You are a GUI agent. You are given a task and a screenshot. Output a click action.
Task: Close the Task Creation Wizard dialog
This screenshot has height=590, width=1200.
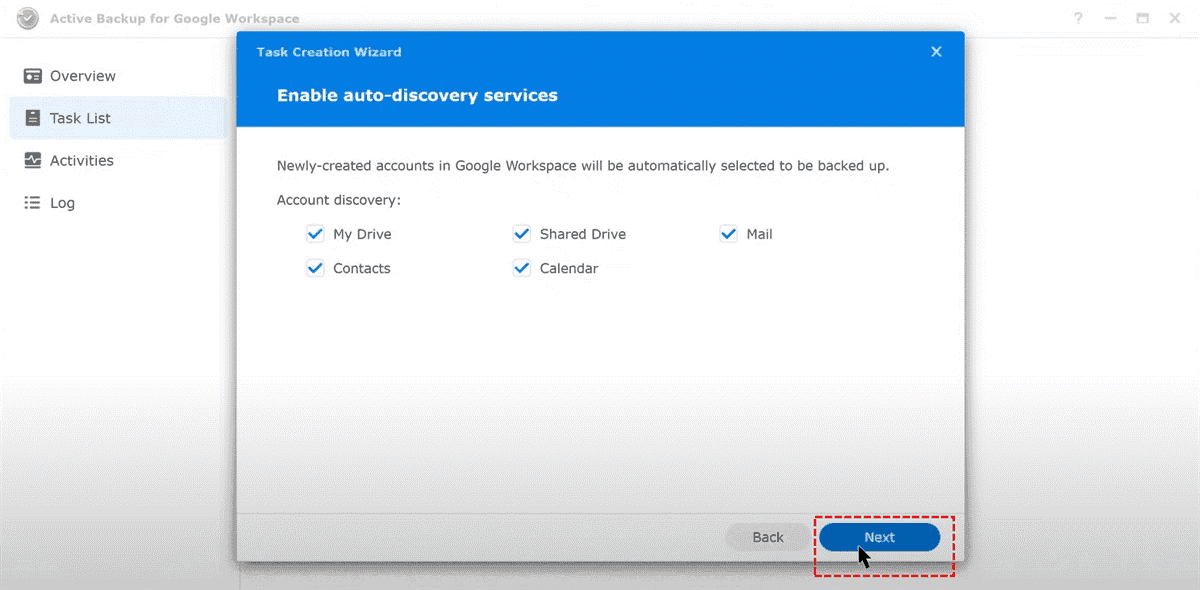click(x=936, y=52)
